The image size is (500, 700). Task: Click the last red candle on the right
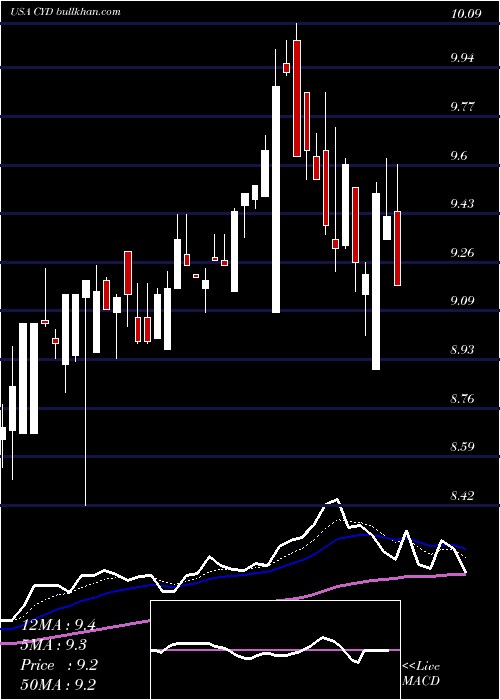tap(397, 248)
